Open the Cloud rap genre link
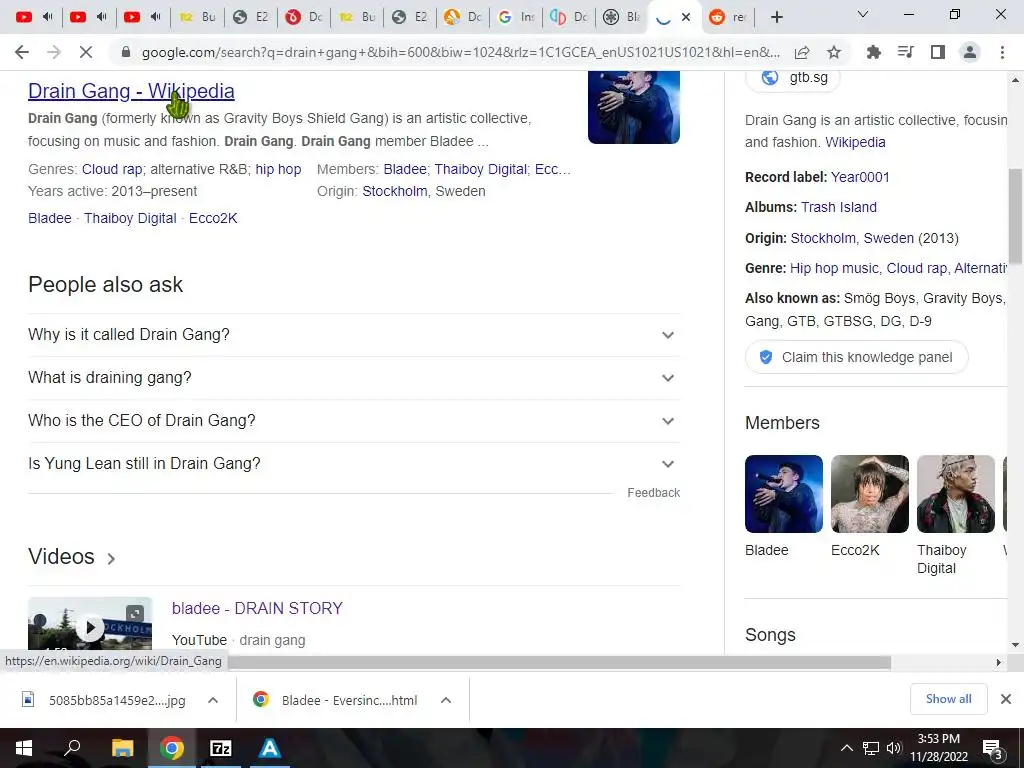The image size is (1024, 768). tap(112, 169)
